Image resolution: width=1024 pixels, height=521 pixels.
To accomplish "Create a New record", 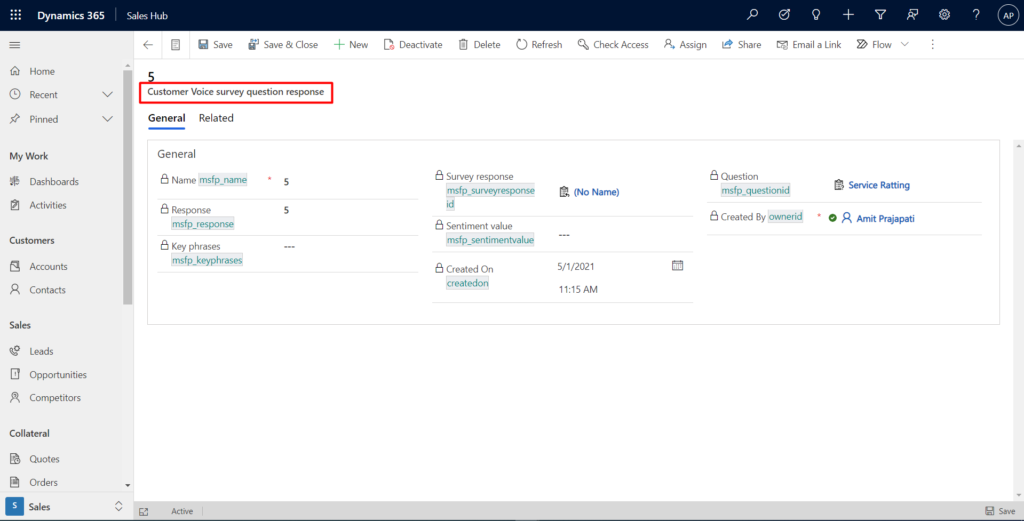I will 351,44.
